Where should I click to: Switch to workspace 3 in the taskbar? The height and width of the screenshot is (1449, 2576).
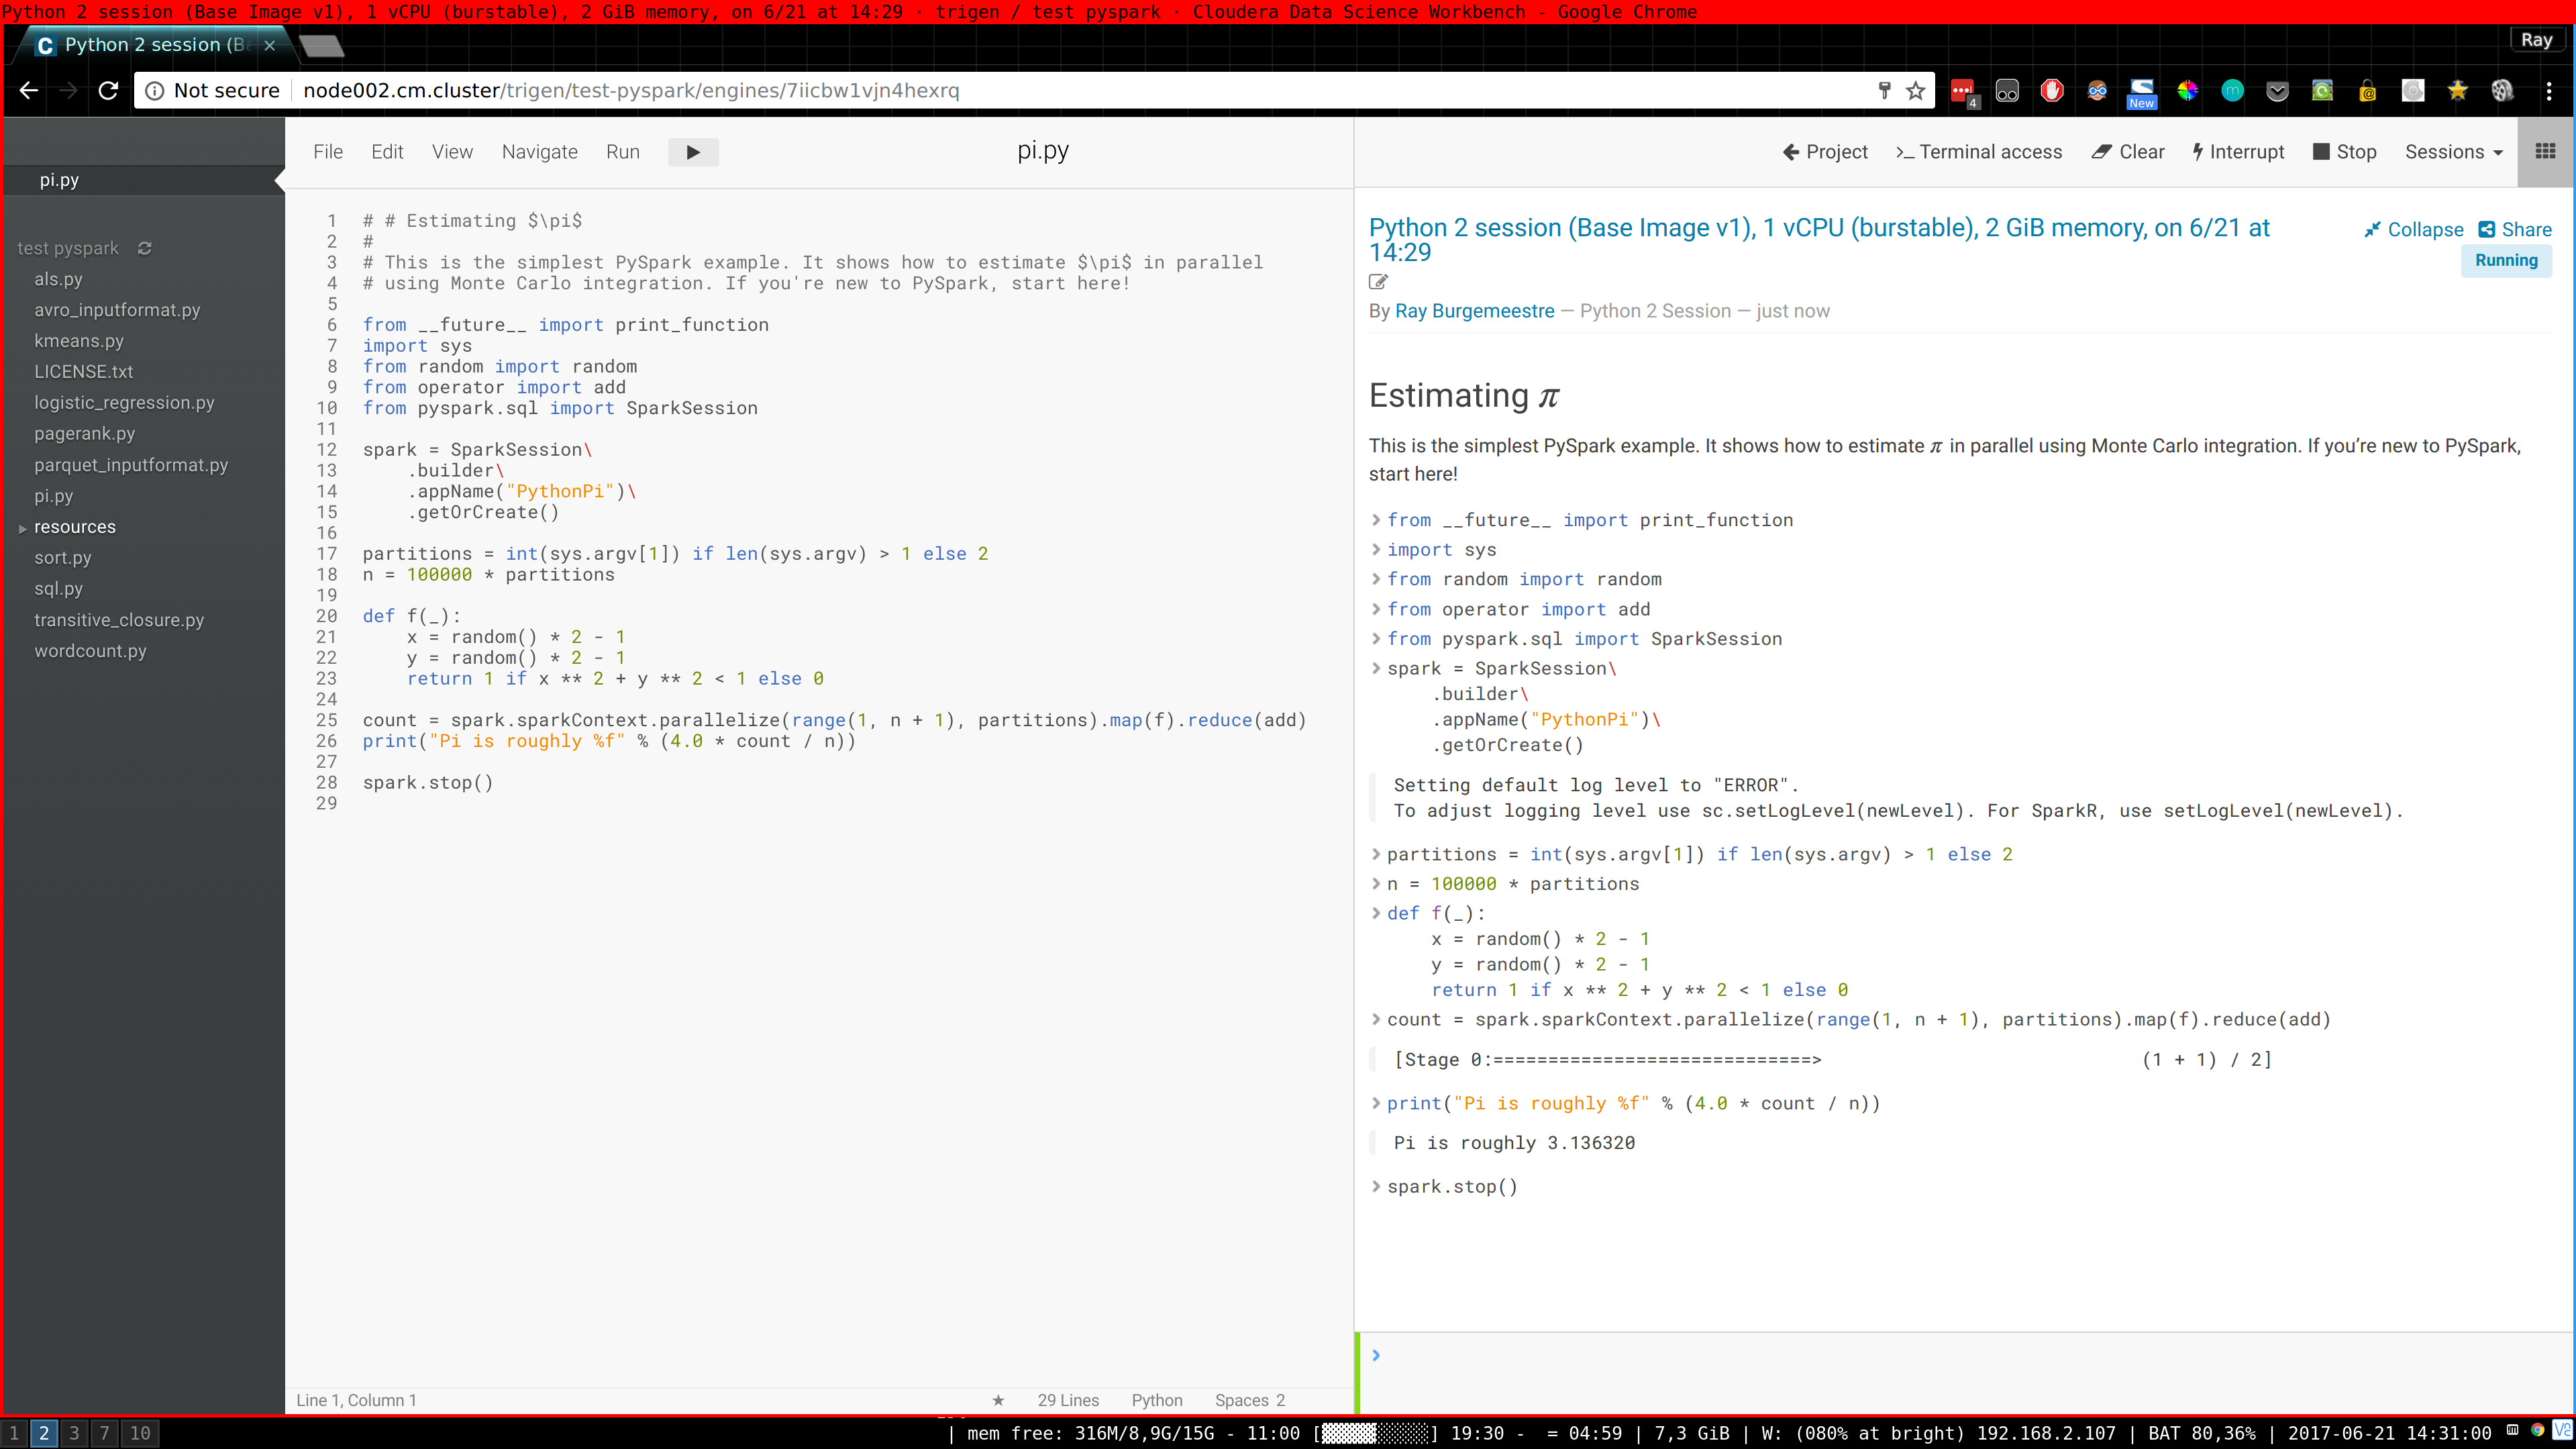coord(74,1433)
